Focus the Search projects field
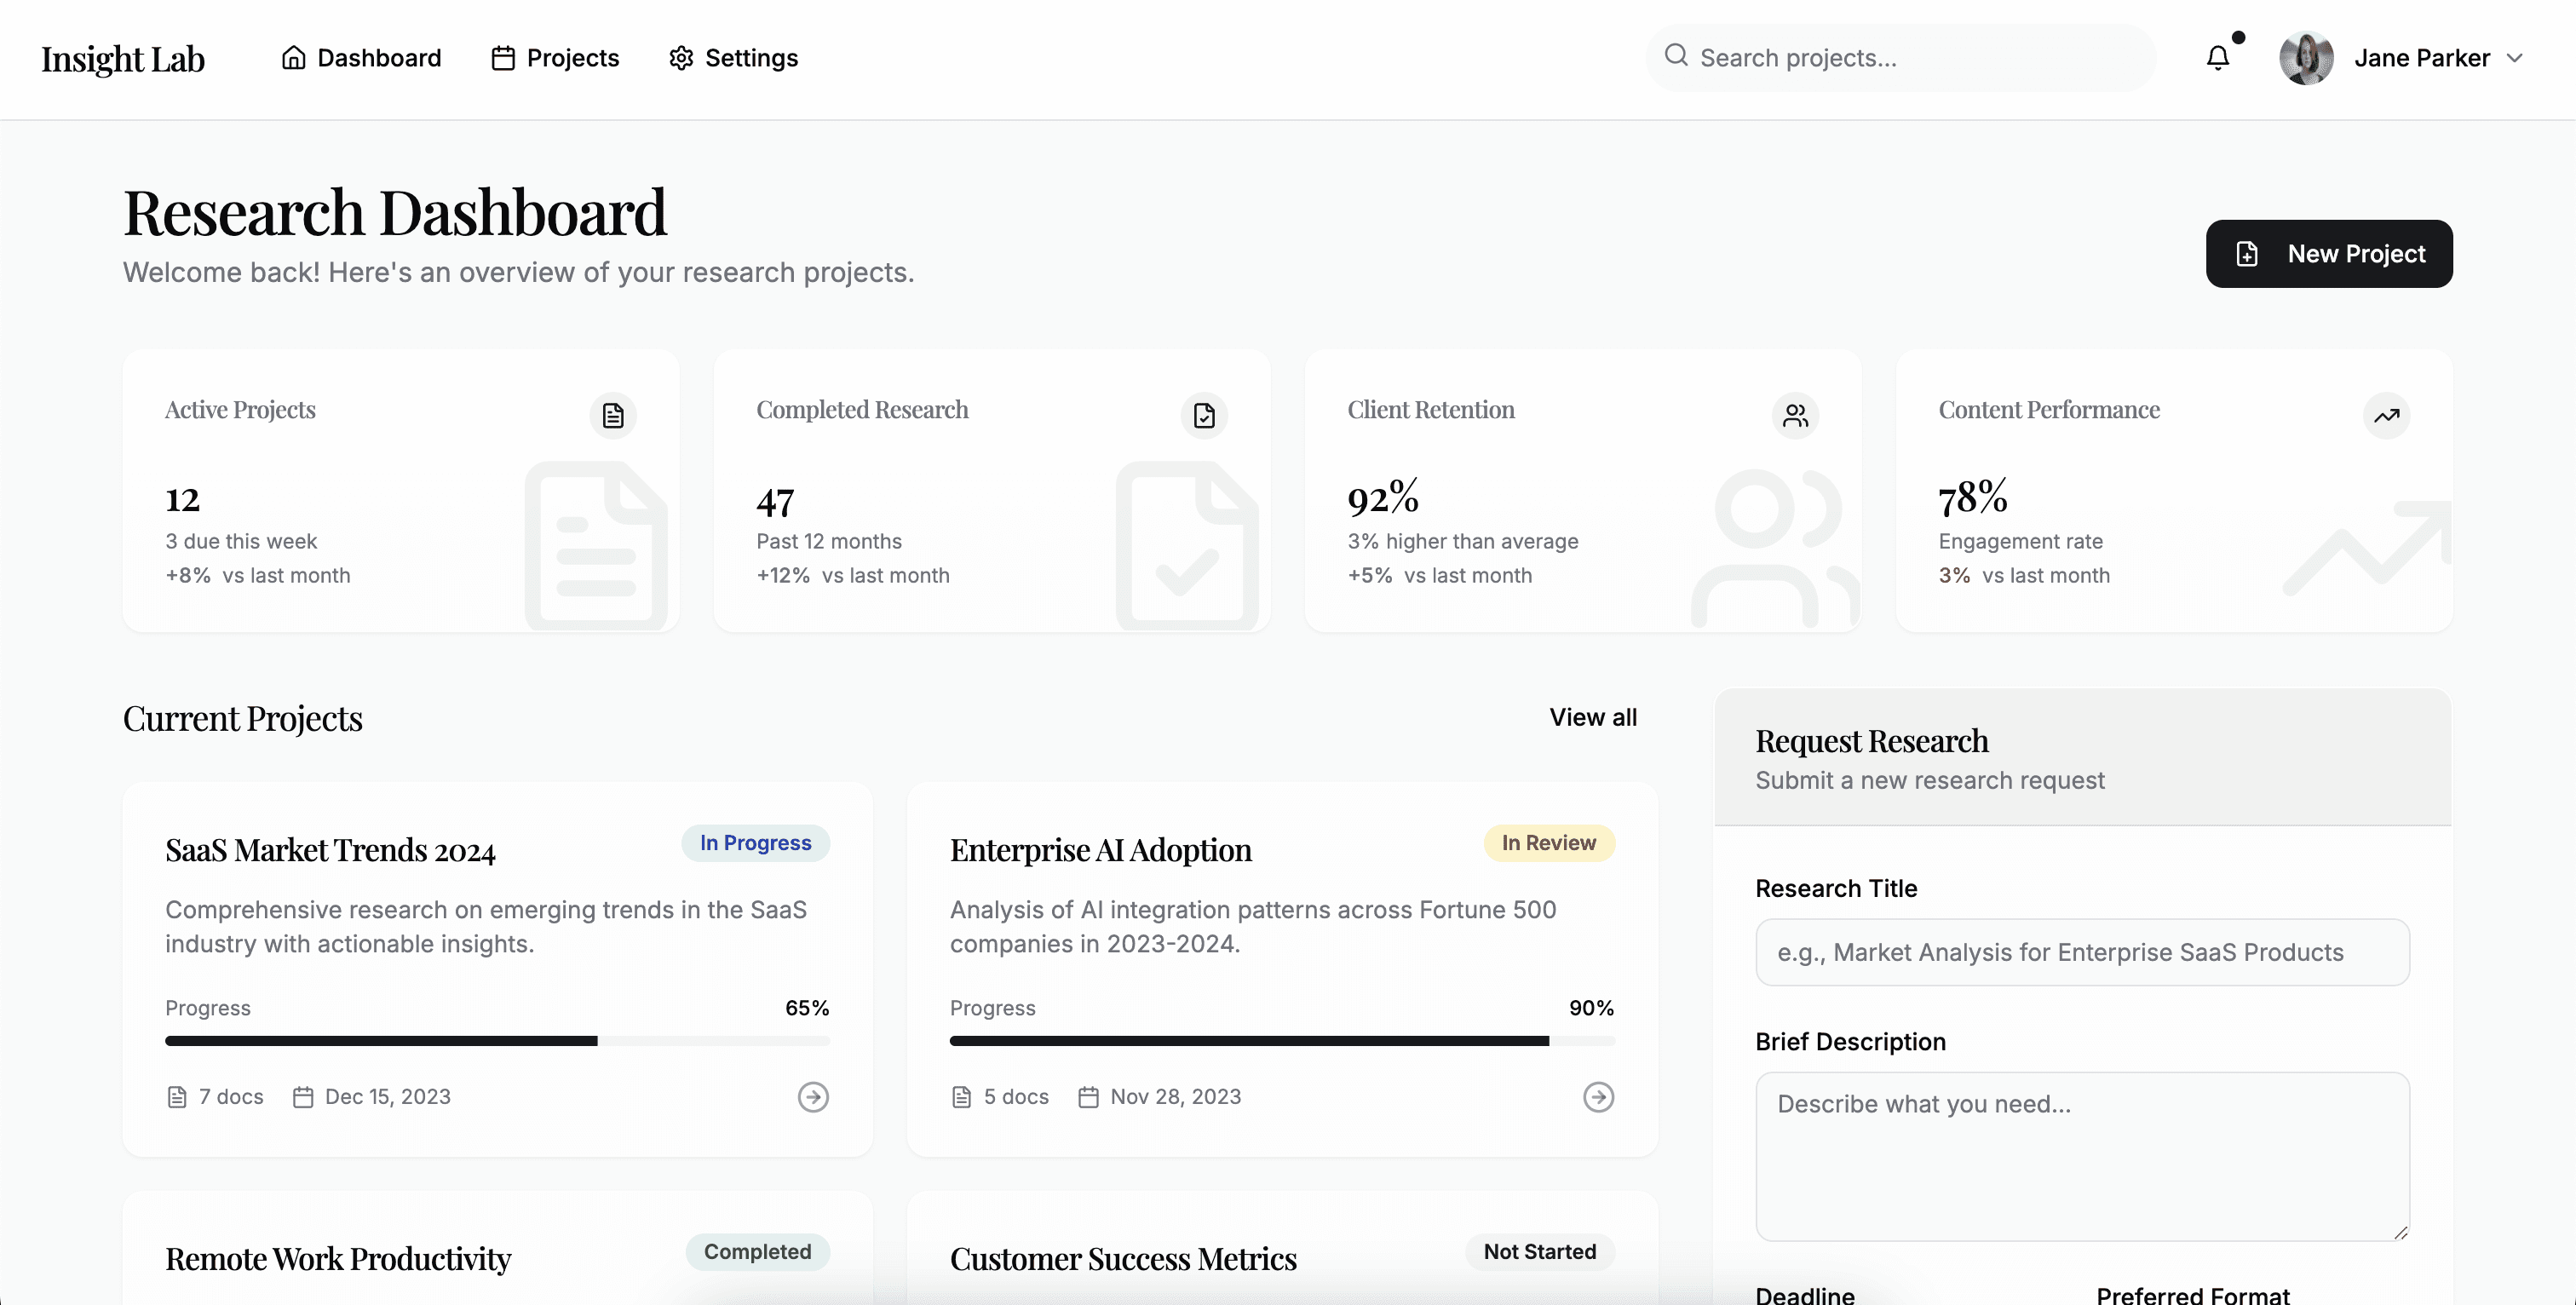Viewport: 2576px width, 1305px height. pos(1900,58)
